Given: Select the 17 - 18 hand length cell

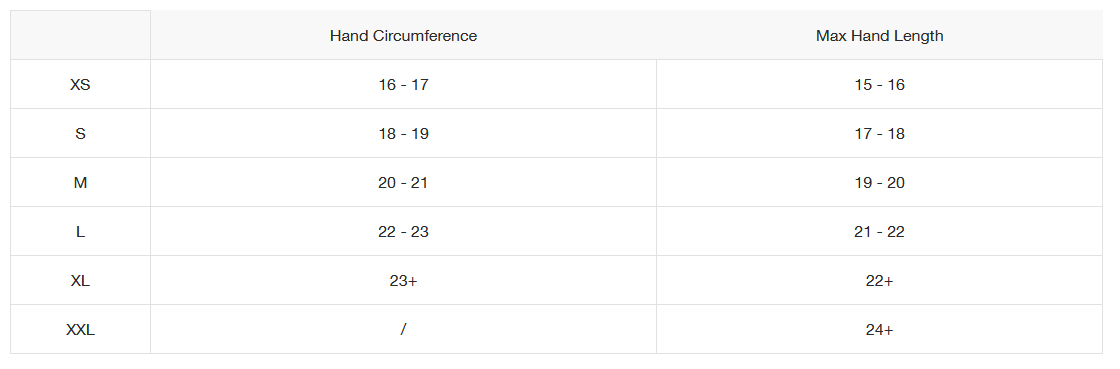Looking at the screenshot, I should tap(879, 133).
